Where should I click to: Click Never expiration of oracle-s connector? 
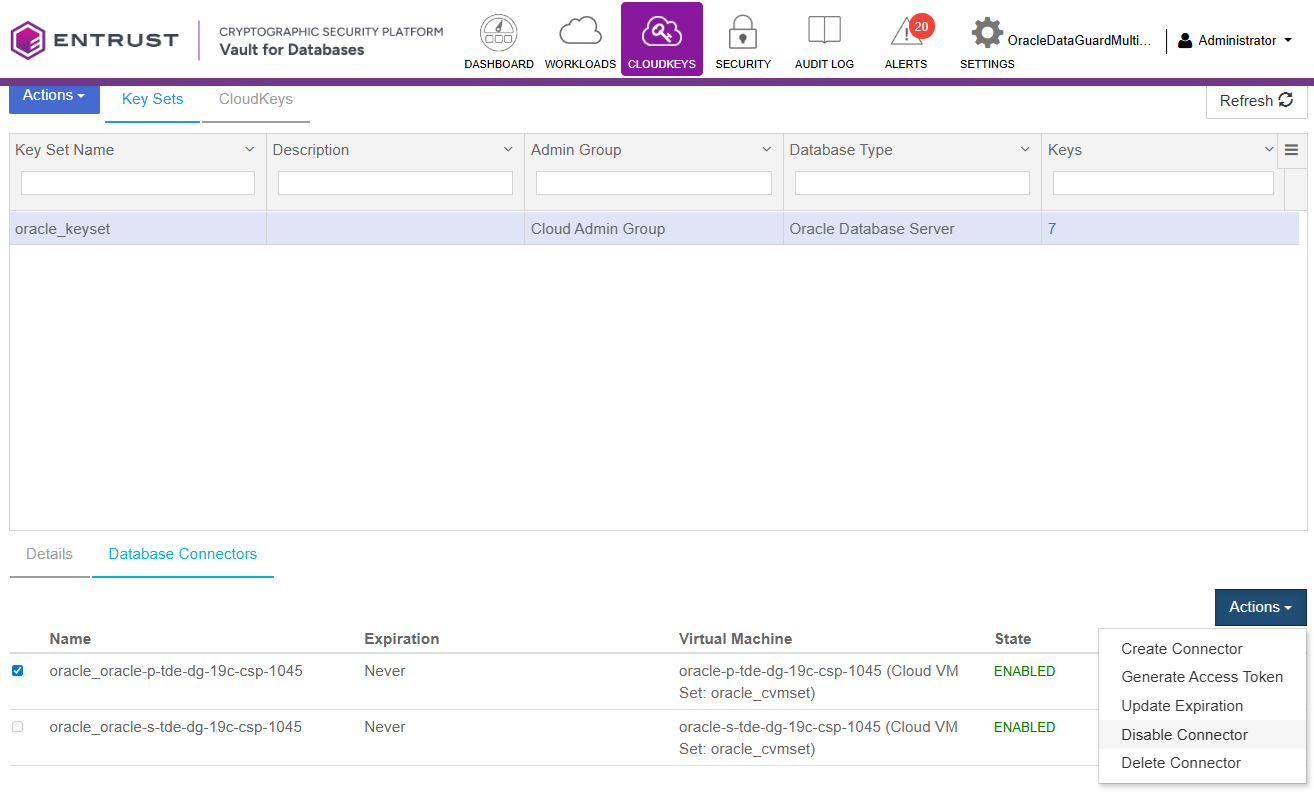(x=385, y=727)
